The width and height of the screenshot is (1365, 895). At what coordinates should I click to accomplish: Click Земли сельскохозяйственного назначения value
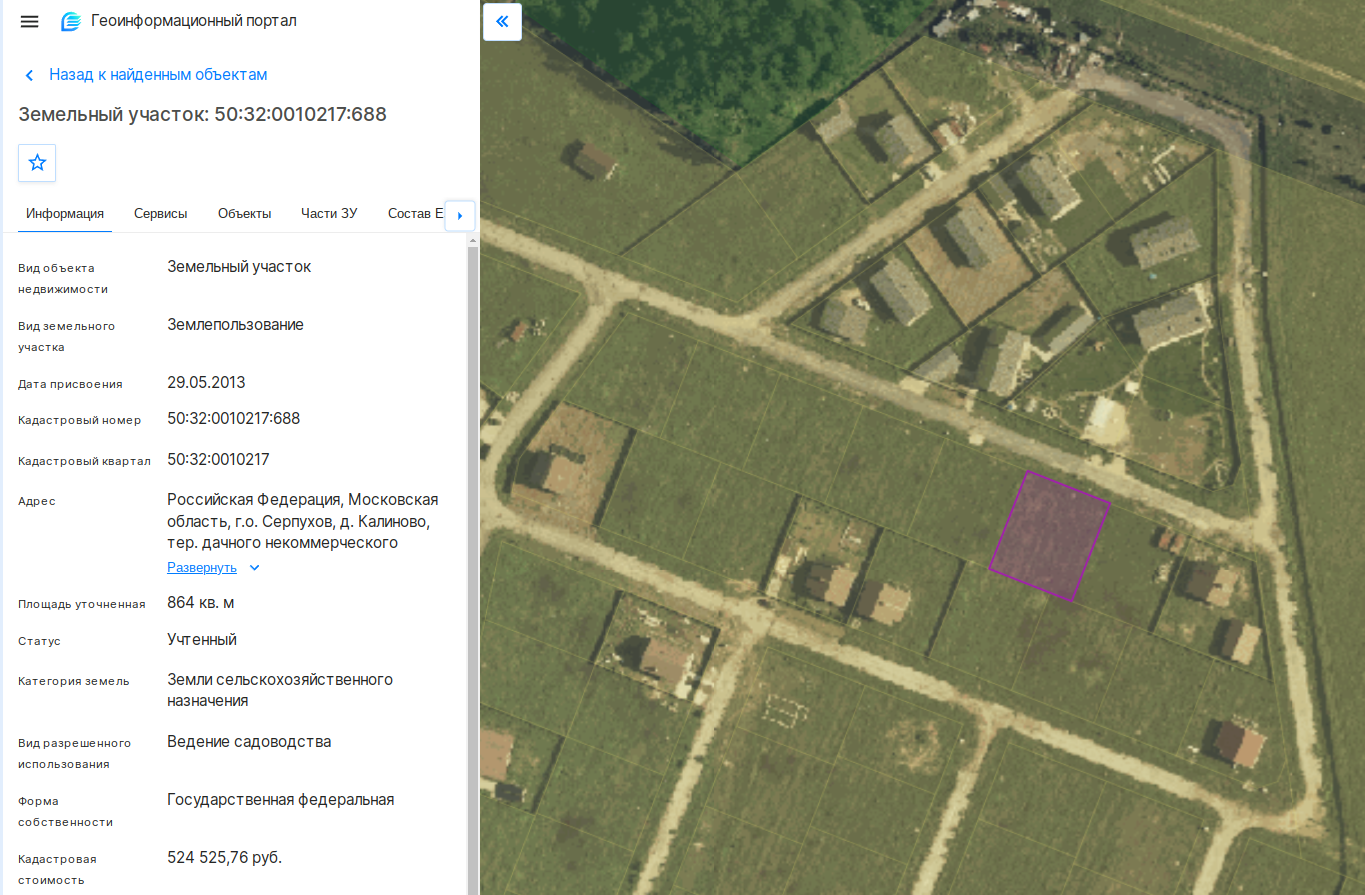tap(280, 690)
